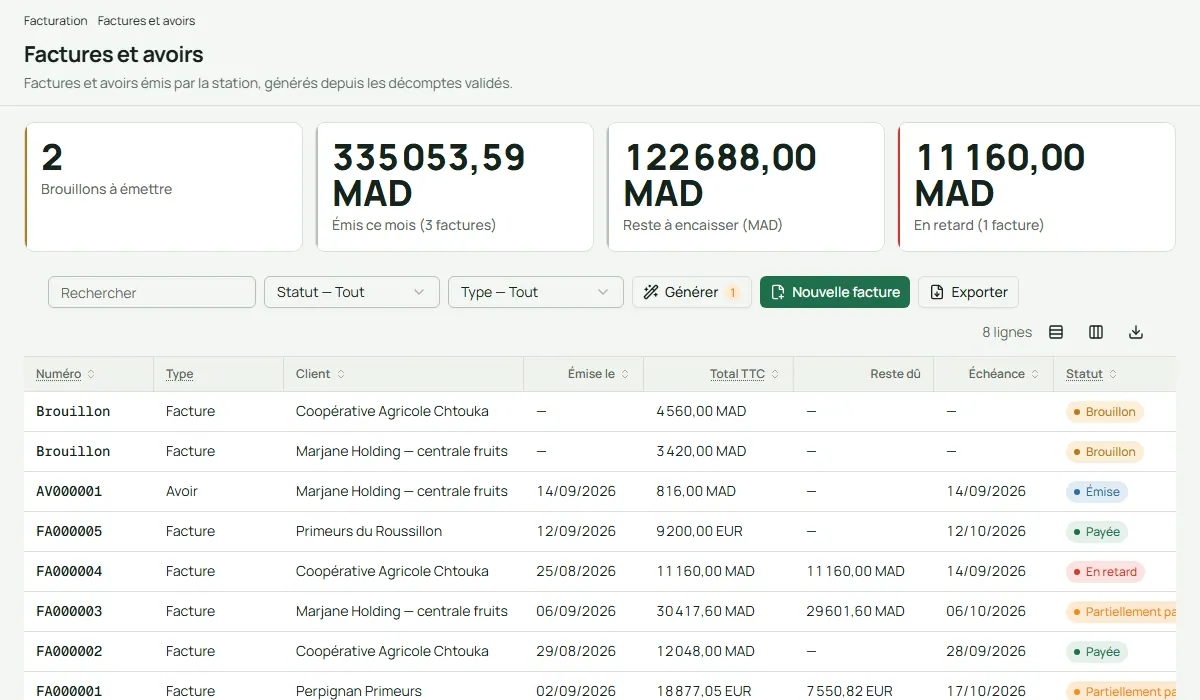Viewport: 1200px width, 700px height.
Task: Open the column visibility icon
Action: pos(1096,332)
